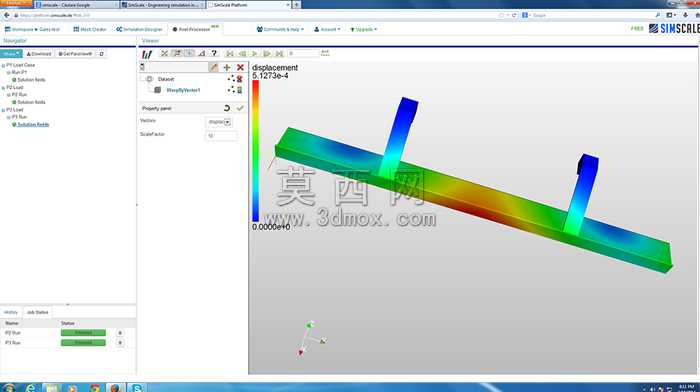Click the frame number input field
This screenshot has width=700, height=392.
tap(303, 54)
